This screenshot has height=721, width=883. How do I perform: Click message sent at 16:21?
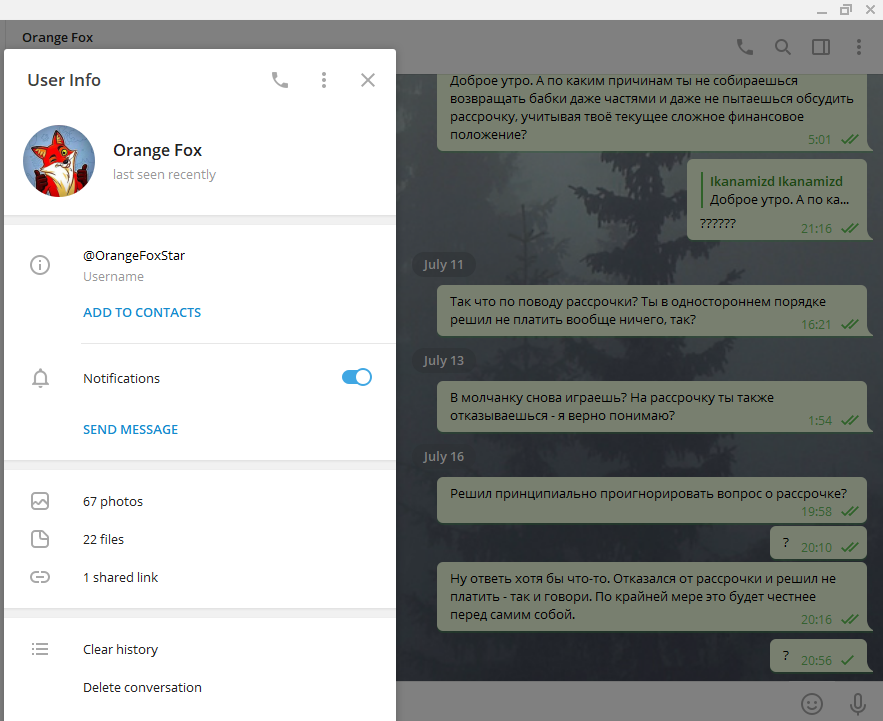(x=652, y=311)
